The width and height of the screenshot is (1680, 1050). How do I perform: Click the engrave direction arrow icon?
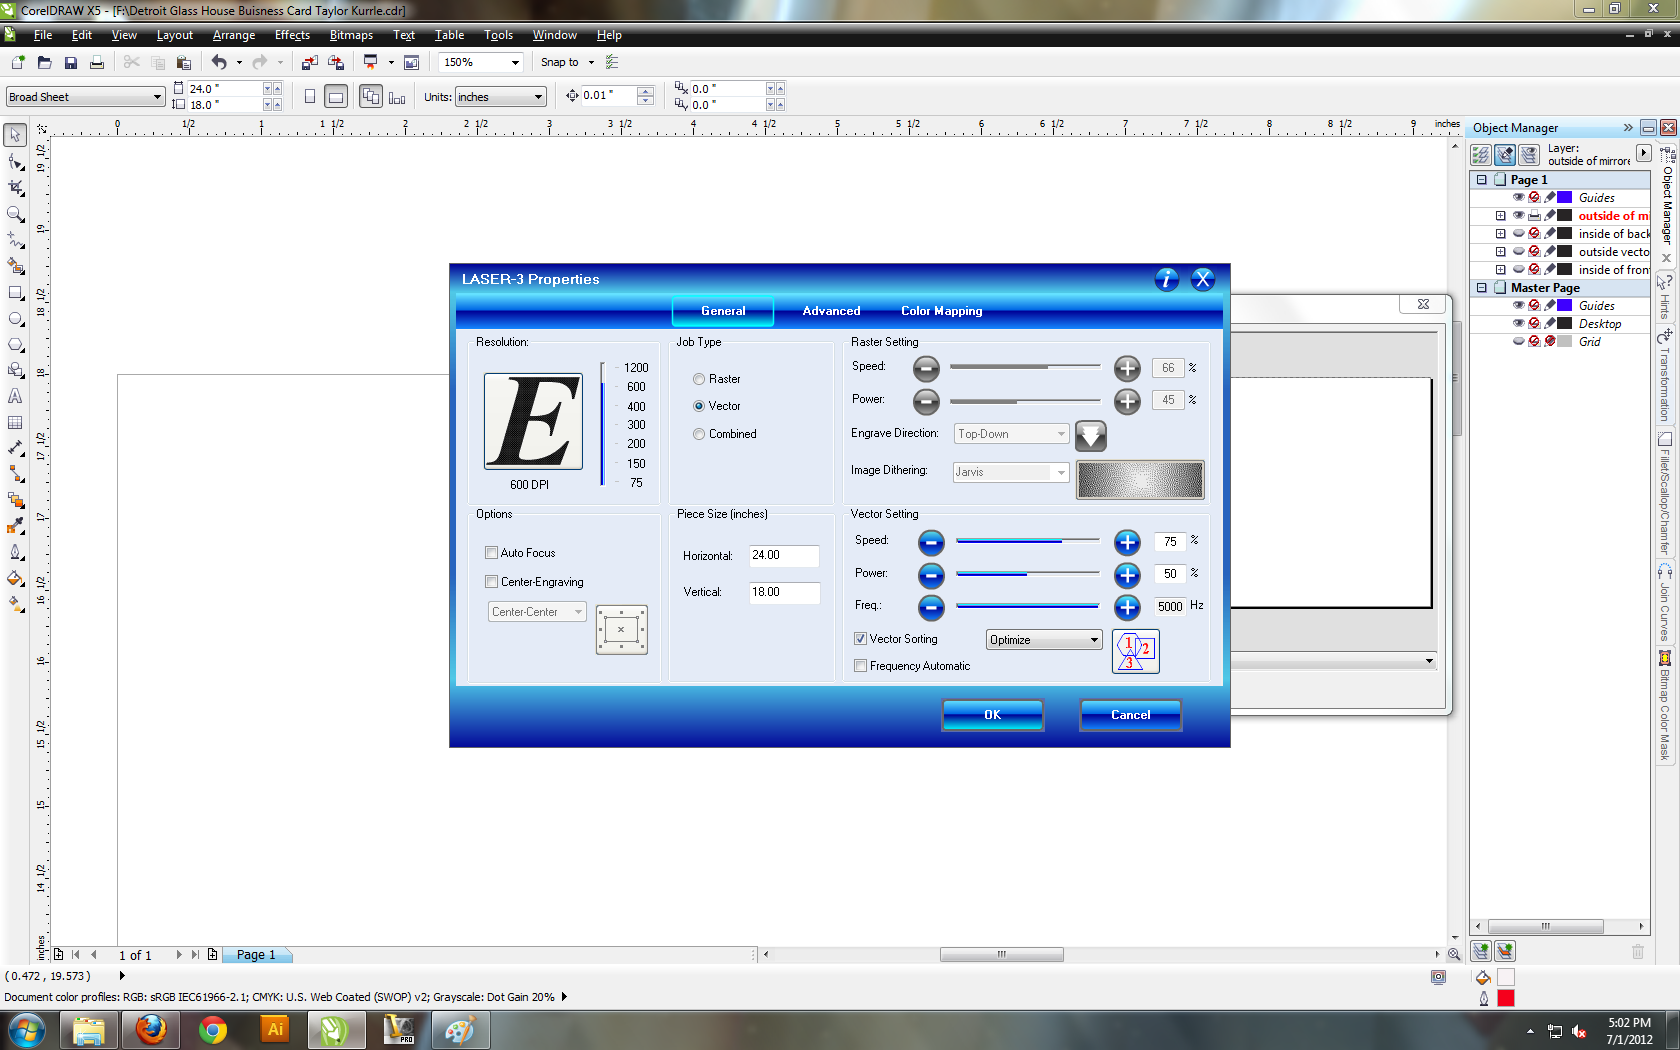point(1091,435)
